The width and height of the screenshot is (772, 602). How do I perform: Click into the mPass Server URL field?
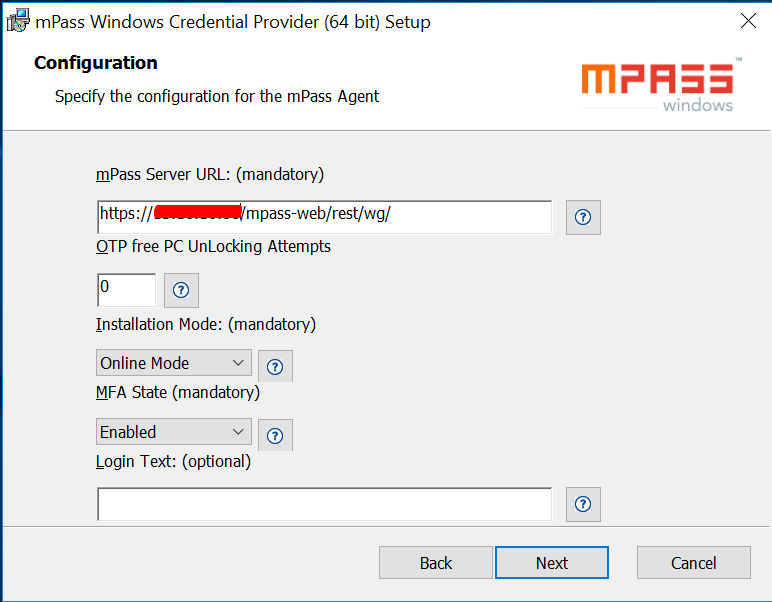[x=324, y=217]
